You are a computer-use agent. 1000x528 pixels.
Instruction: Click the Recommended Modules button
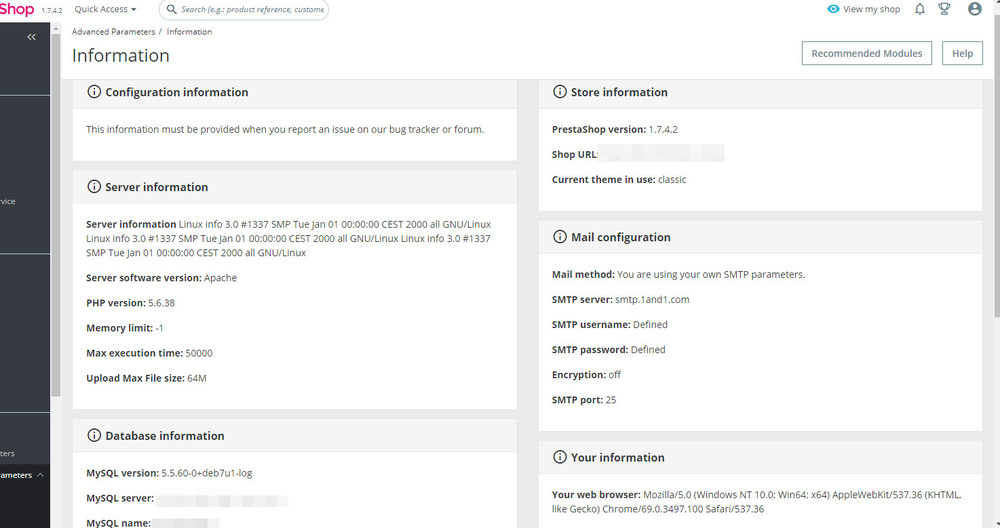(866, 54)
